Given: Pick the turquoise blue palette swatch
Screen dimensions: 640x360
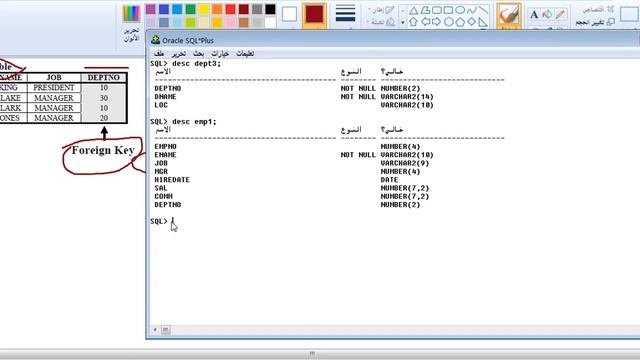Looking at the screenshot, I should click(177, 9).
